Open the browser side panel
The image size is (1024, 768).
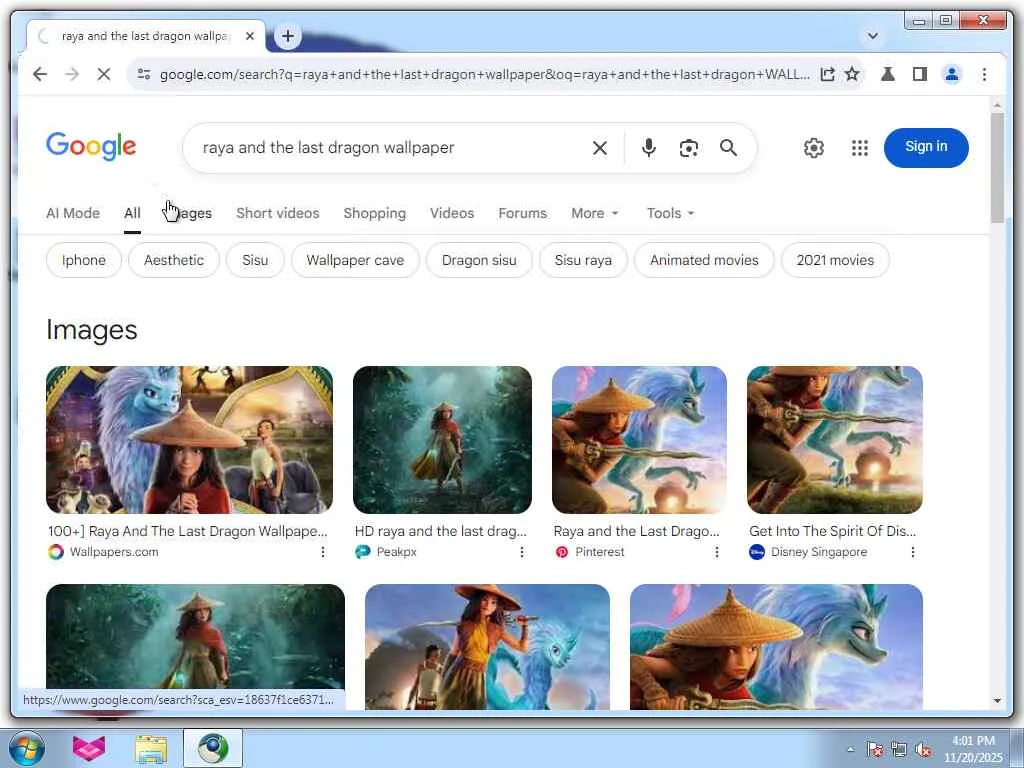pos(920,74)
